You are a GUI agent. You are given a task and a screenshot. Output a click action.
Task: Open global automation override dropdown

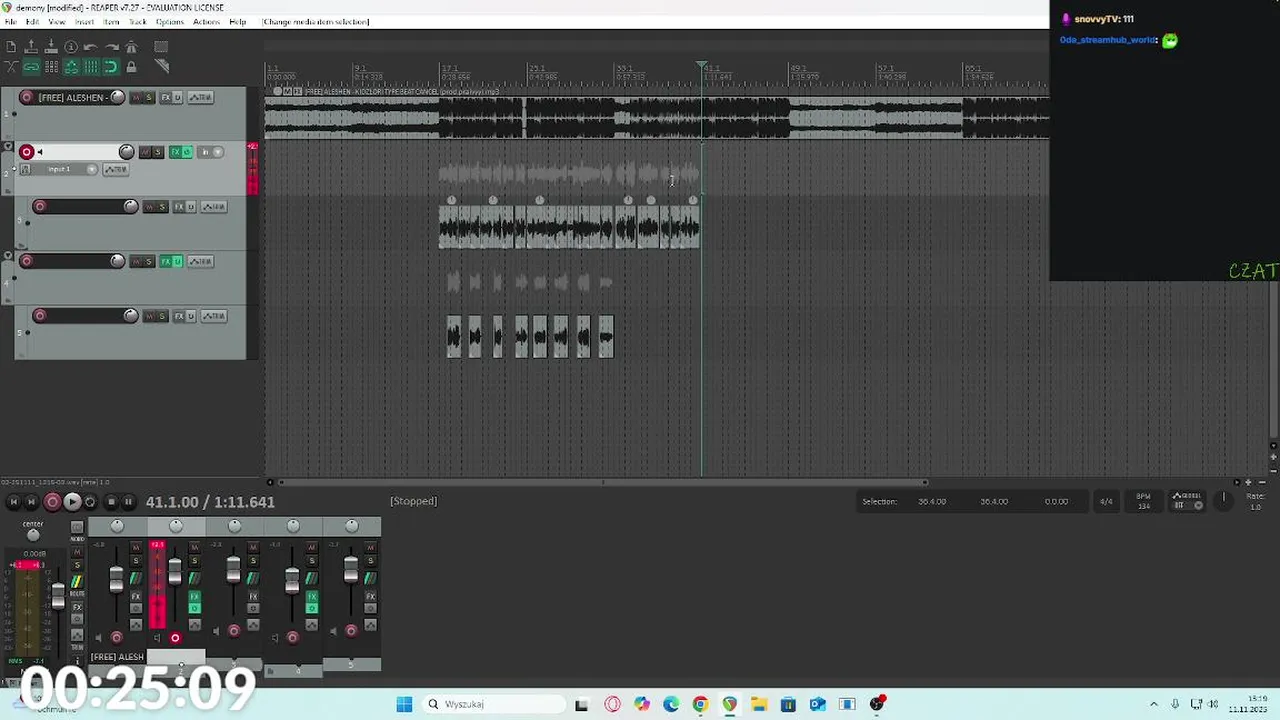pos(1187,500)
